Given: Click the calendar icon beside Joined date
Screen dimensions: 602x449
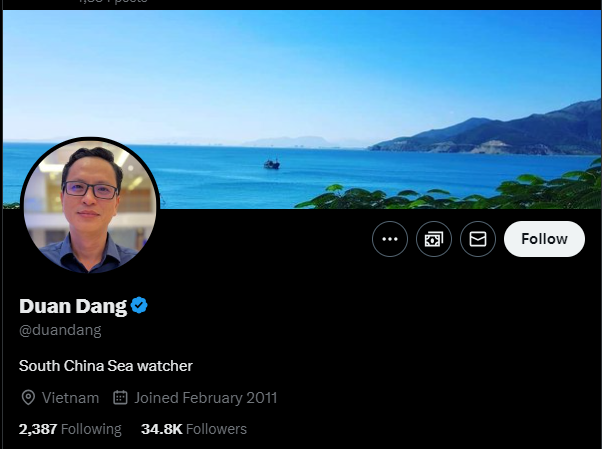Looking at the screenshot, I should coord(120,398).
